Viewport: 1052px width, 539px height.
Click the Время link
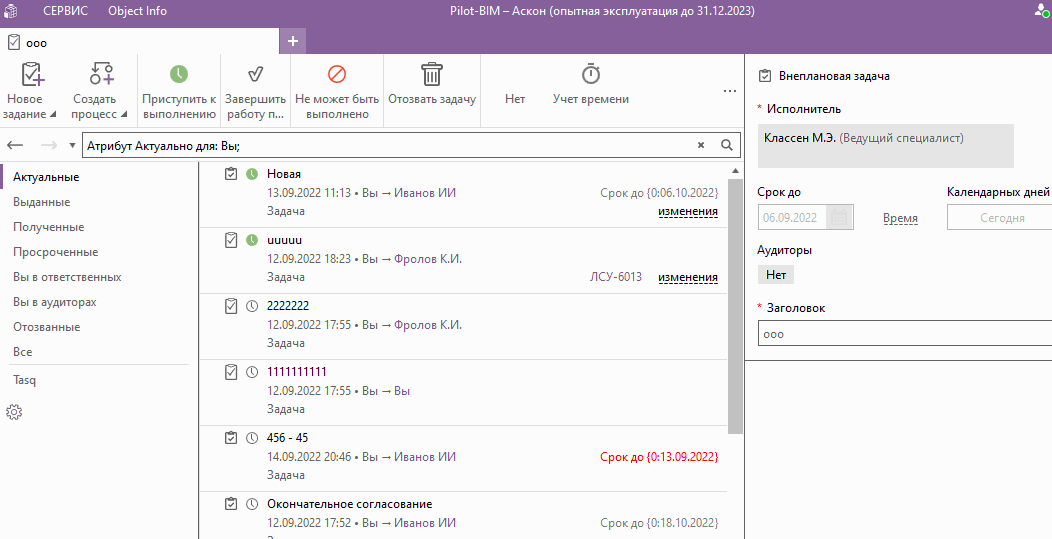coord(900,218)
